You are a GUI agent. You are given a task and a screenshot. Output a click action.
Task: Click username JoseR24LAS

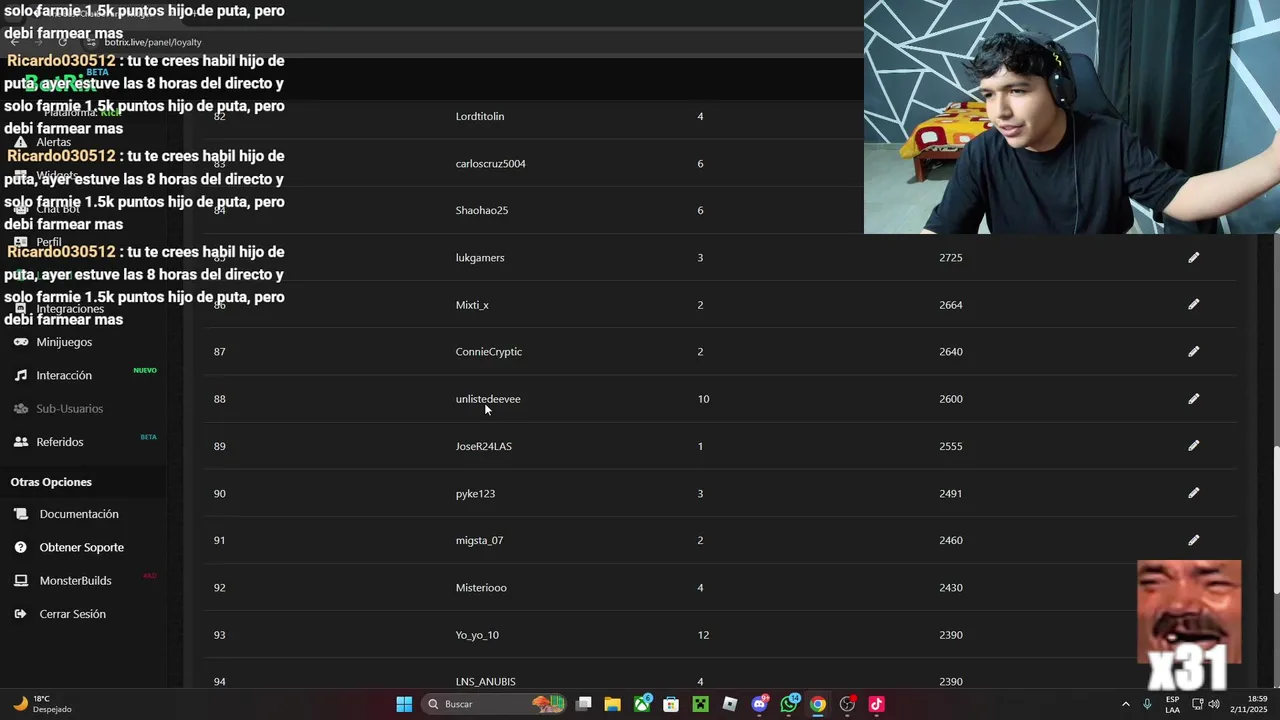484,446
